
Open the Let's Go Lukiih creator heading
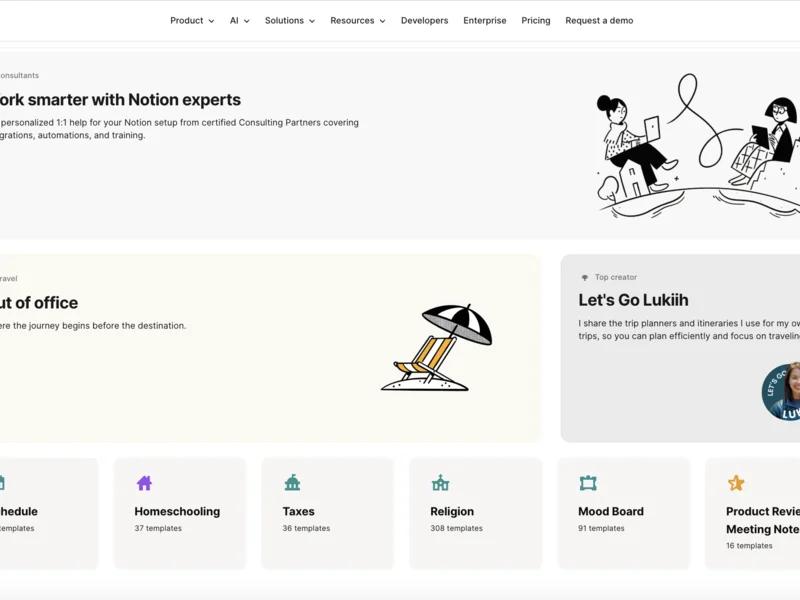tap(633, 300)
